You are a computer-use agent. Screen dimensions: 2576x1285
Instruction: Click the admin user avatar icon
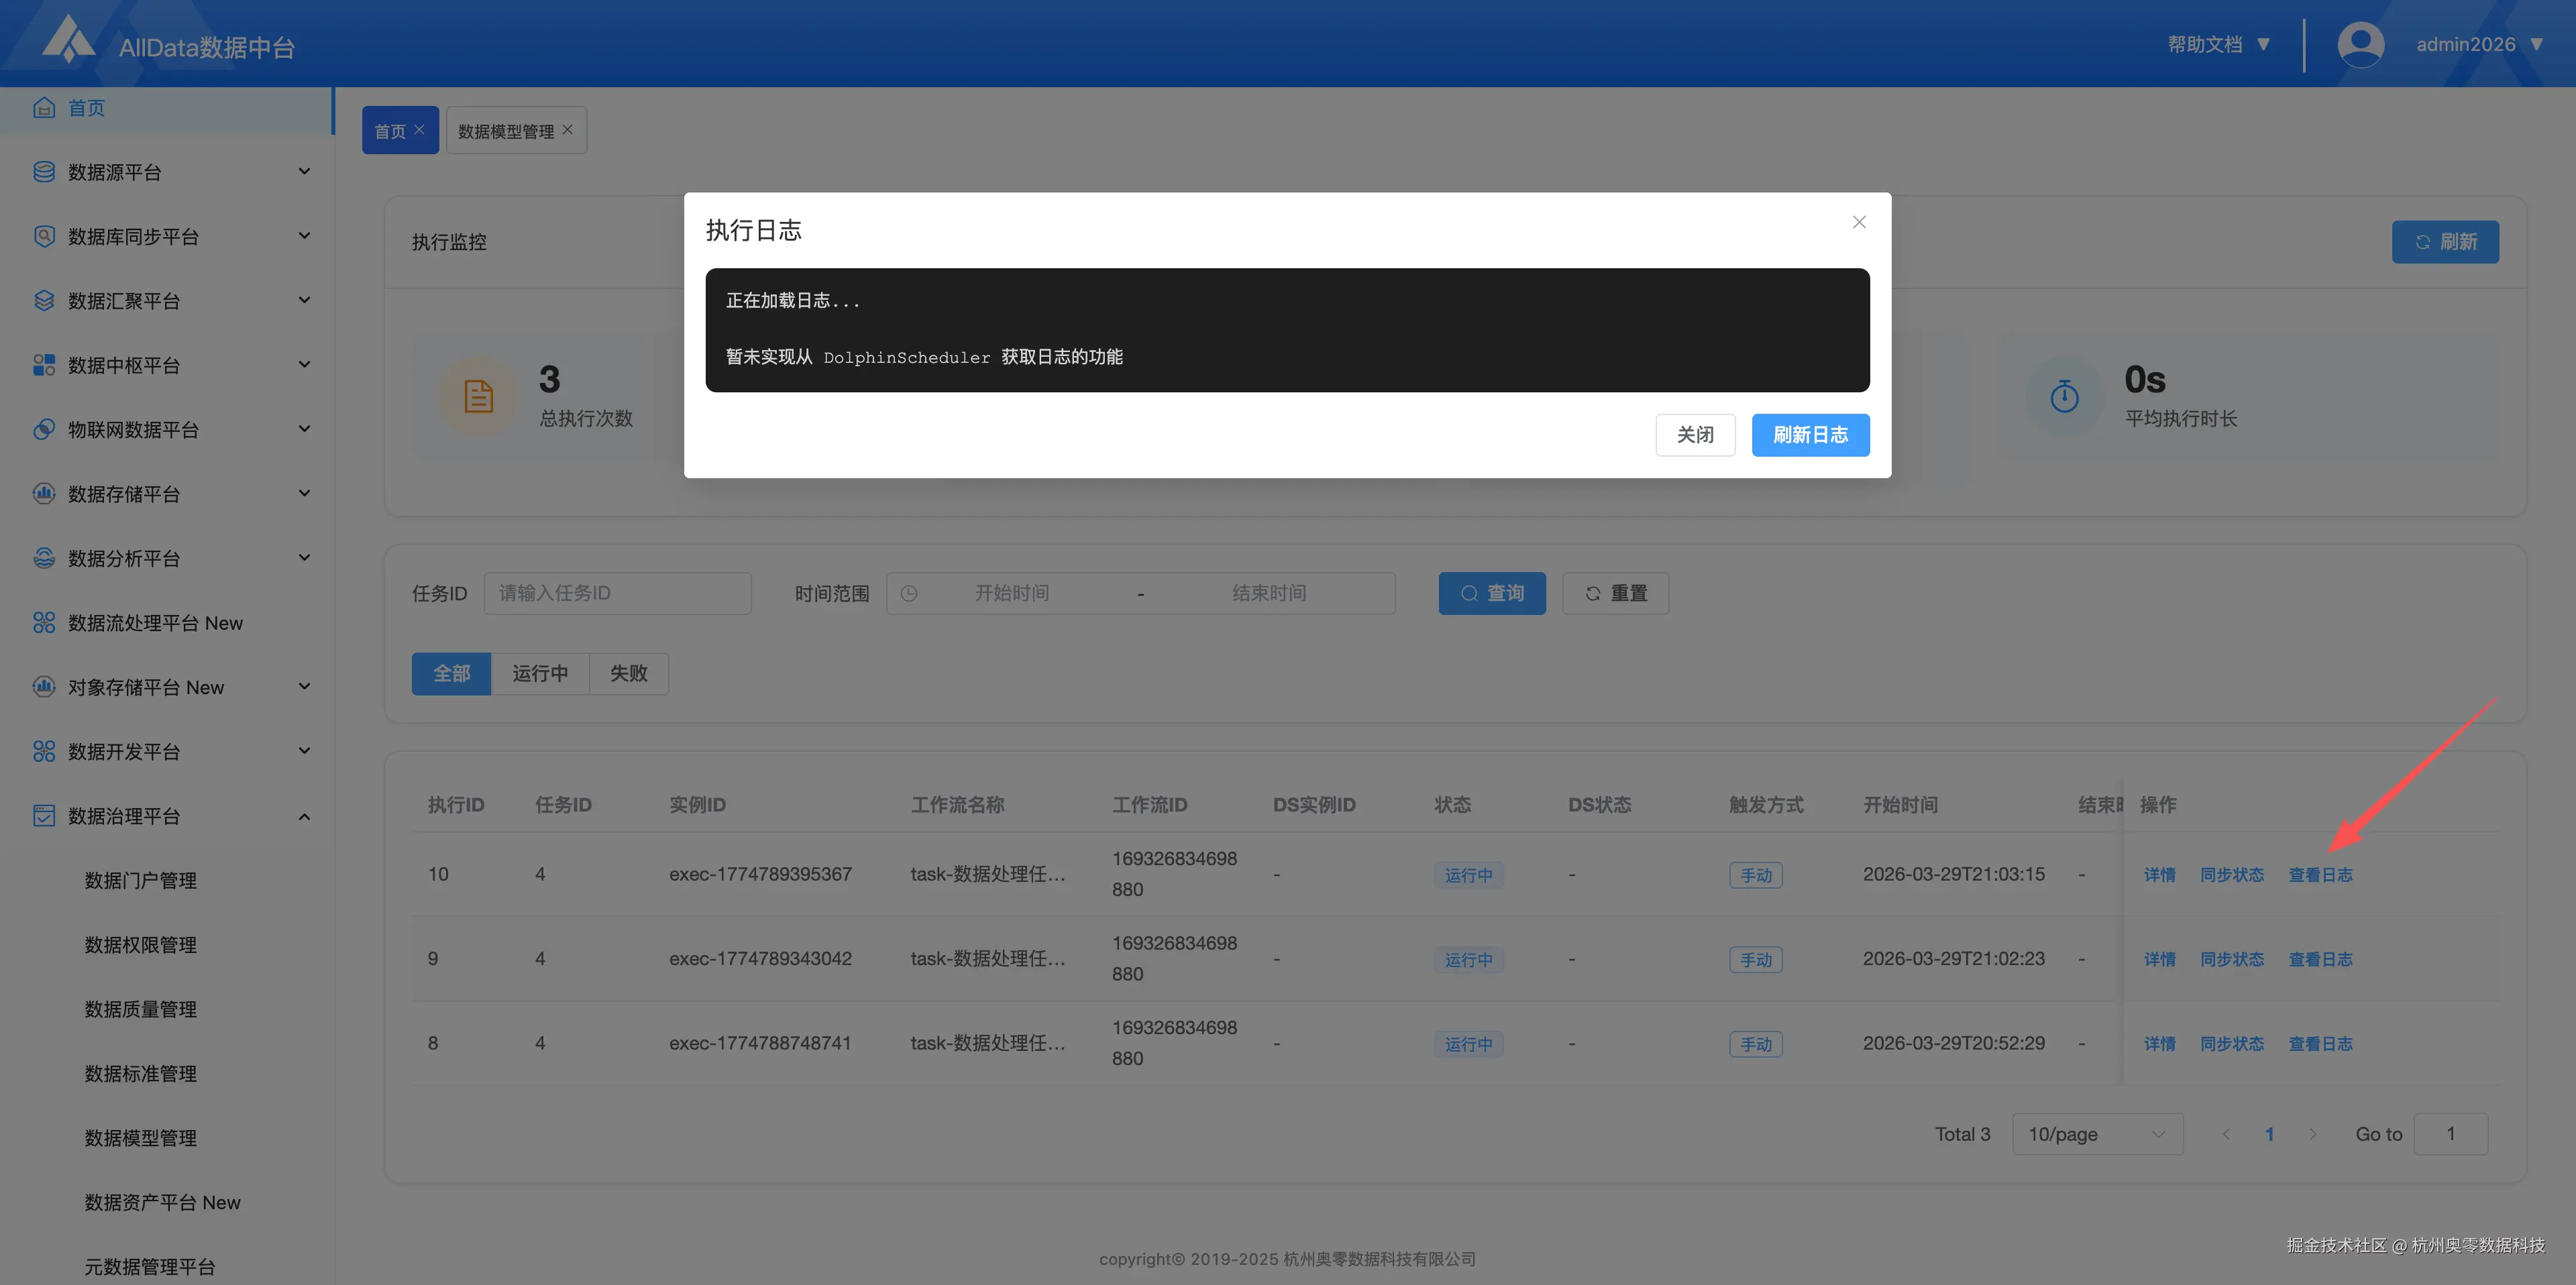(2360, 45)
